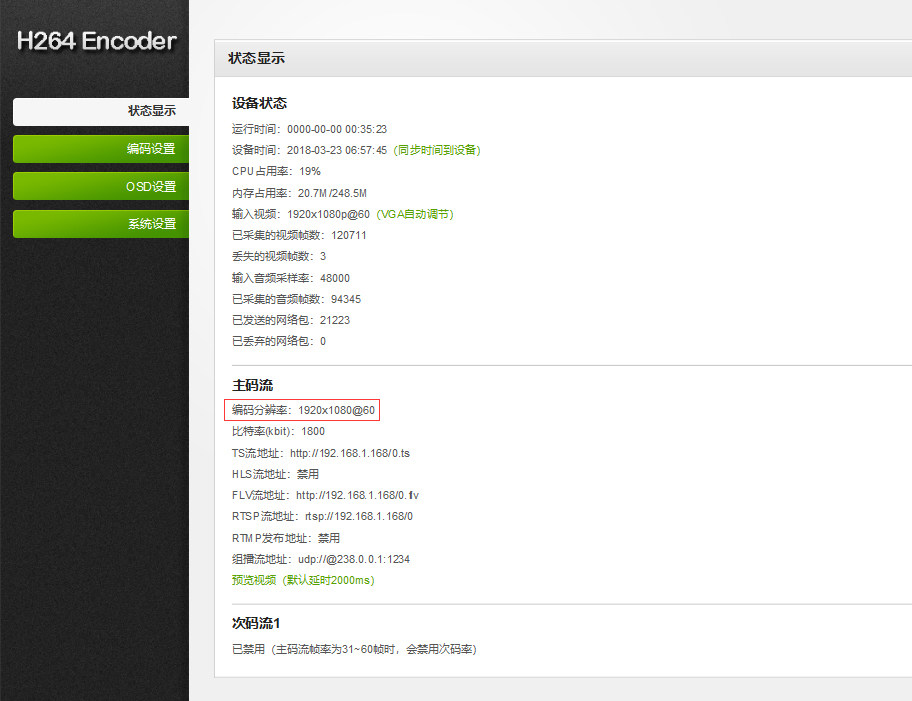Click the 已禁用 次码流 notice text

coord(354,649)
